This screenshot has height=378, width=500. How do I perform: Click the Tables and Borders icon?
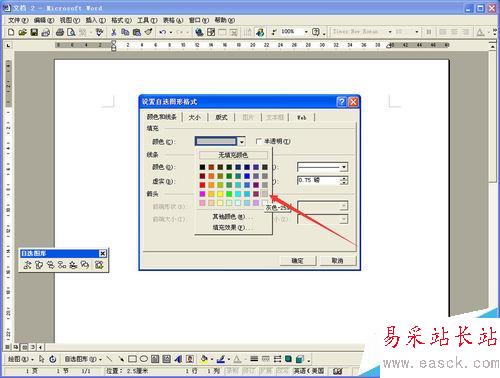click(x=211, y=32)
